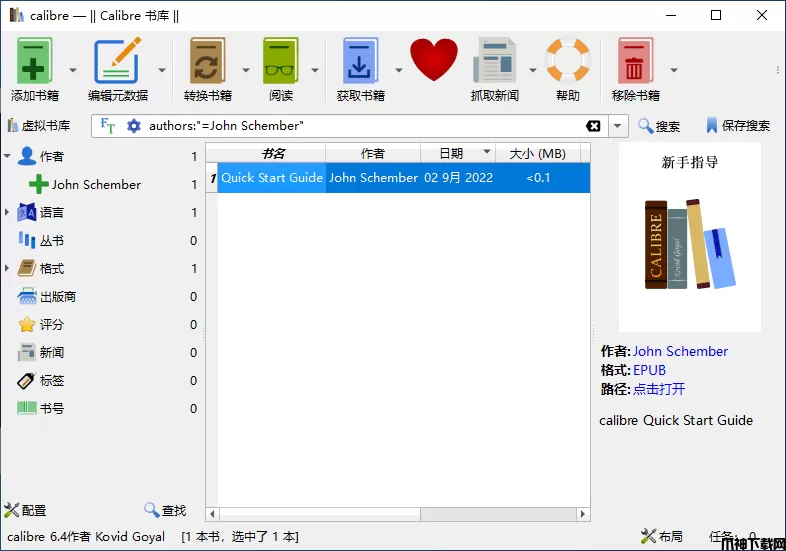Click the calibre Quick Start Guide description text
Screen dimensions: 786x551
[x=676, y=420]
